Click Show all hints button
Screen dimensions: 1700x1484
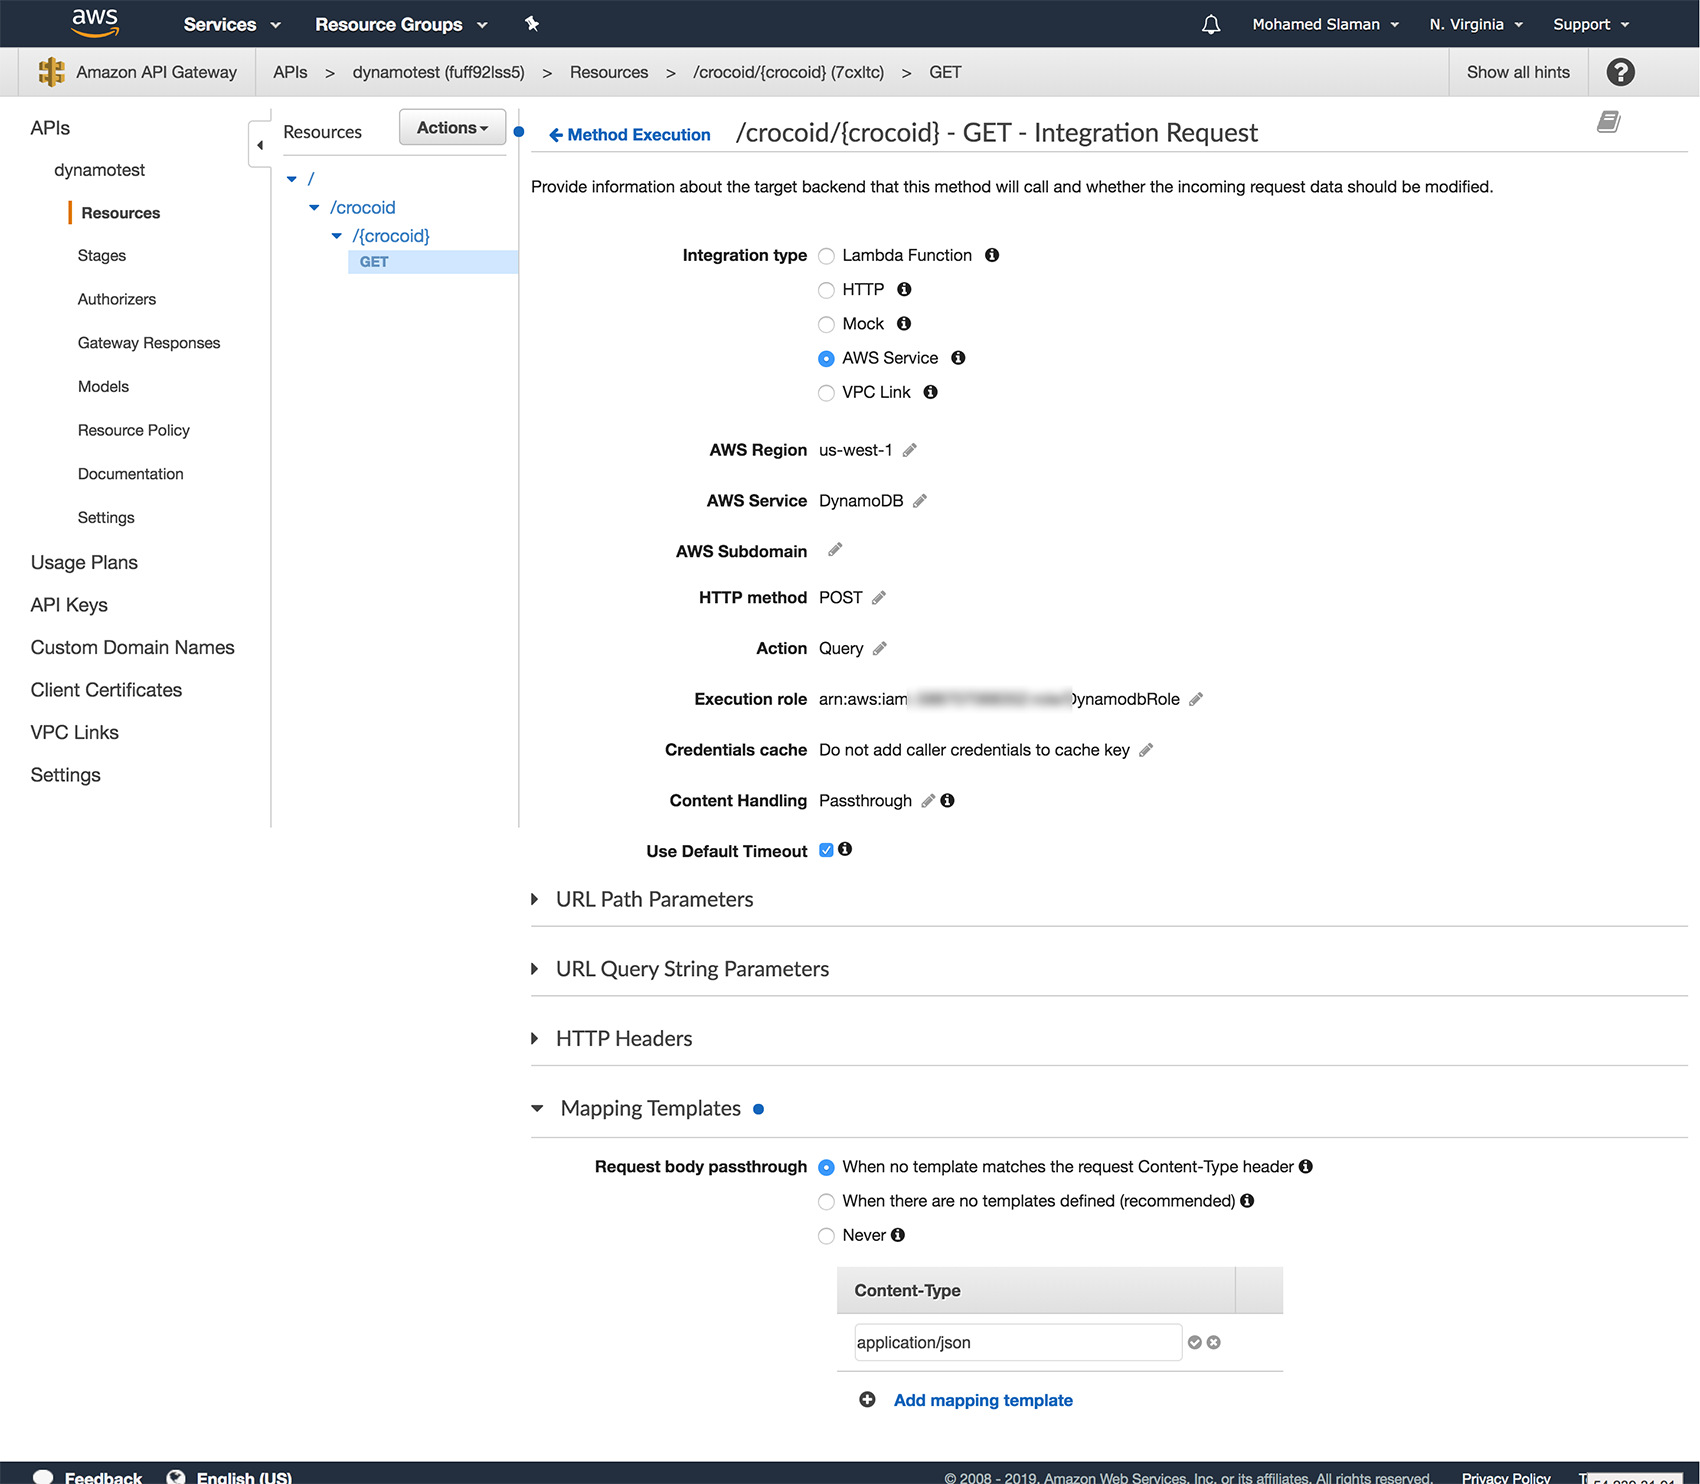pyautogui.click(x=1518, y=72)
